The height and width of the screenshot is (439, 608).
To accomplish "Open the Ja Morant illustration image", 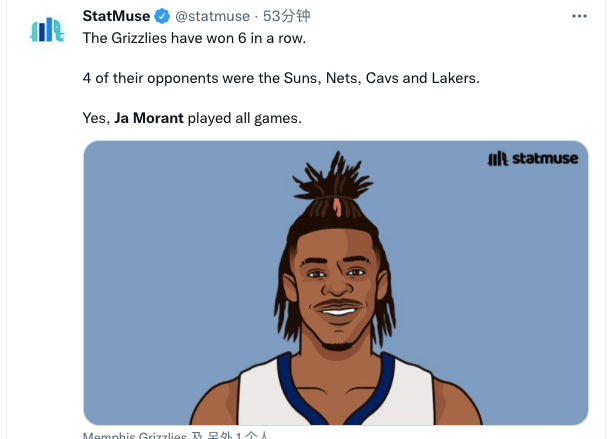I will (336, 283).
